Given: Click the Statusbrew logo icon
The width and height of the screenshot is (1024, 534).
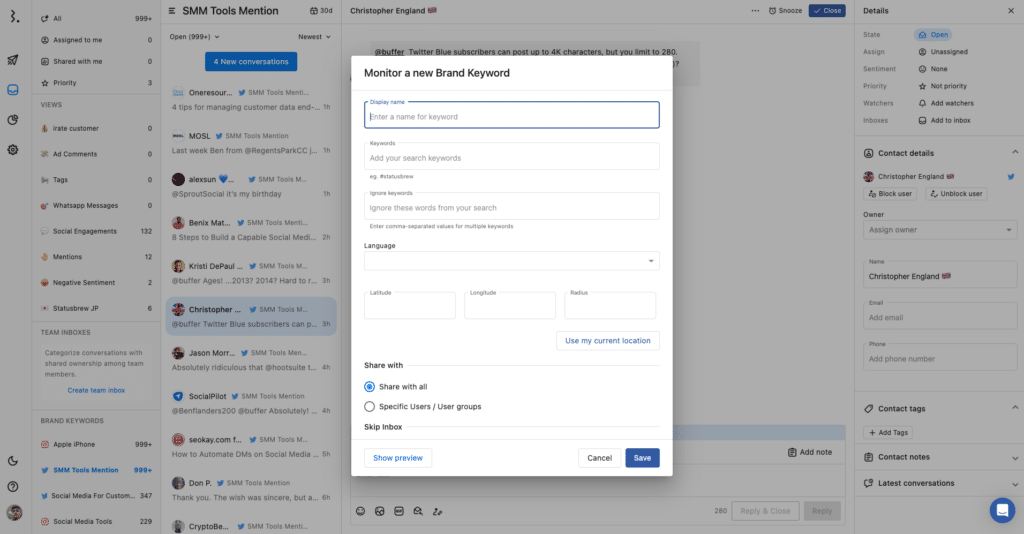Looking at the screenshot, I should pyautogui.click(x=14, y=16).
